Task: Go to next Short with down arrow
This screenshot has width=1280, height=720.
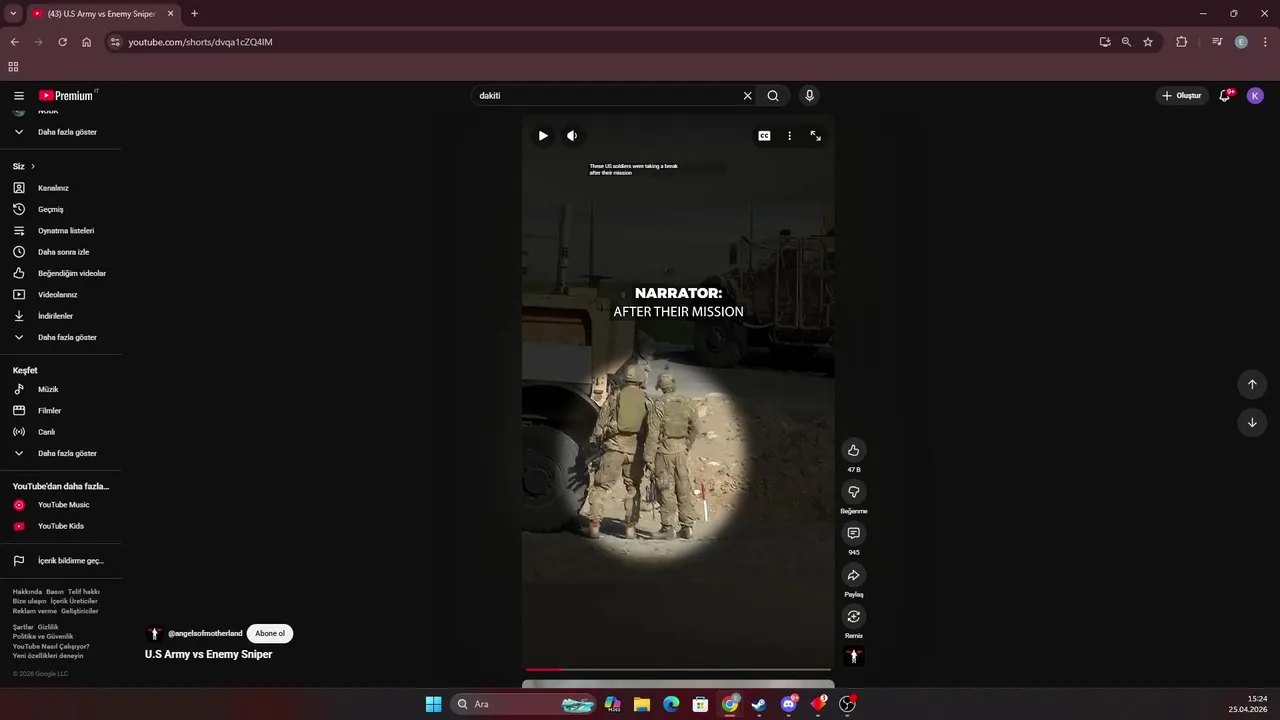Action: 1252,422
